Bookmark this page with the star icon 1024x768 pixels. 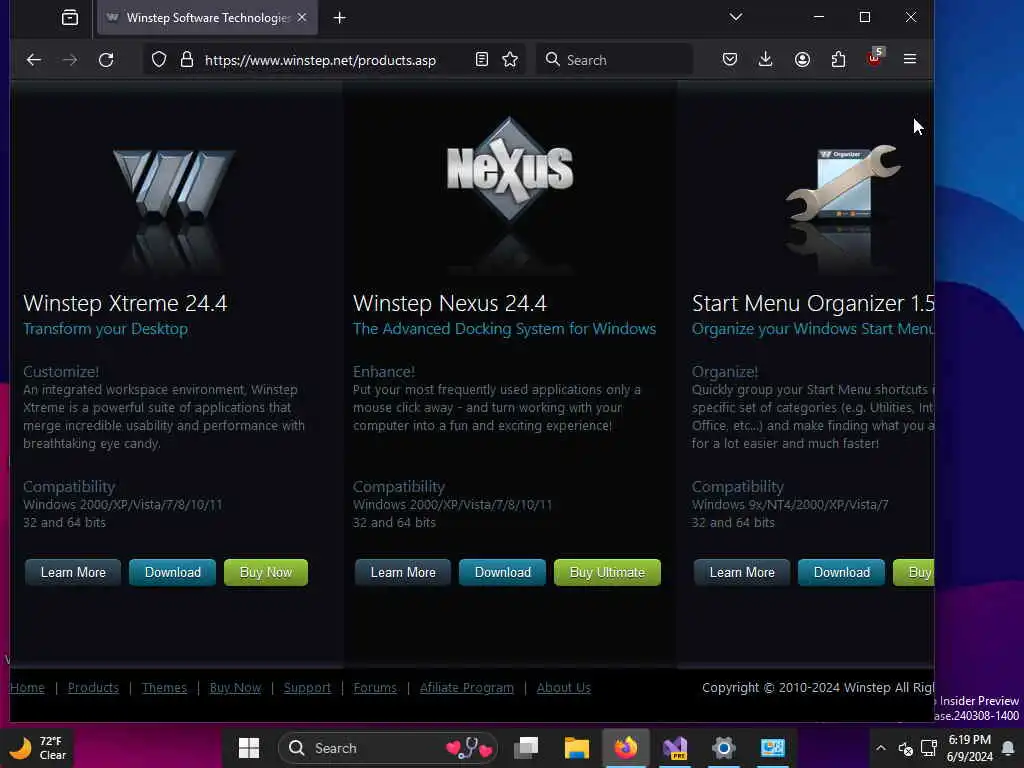[510, 59]
